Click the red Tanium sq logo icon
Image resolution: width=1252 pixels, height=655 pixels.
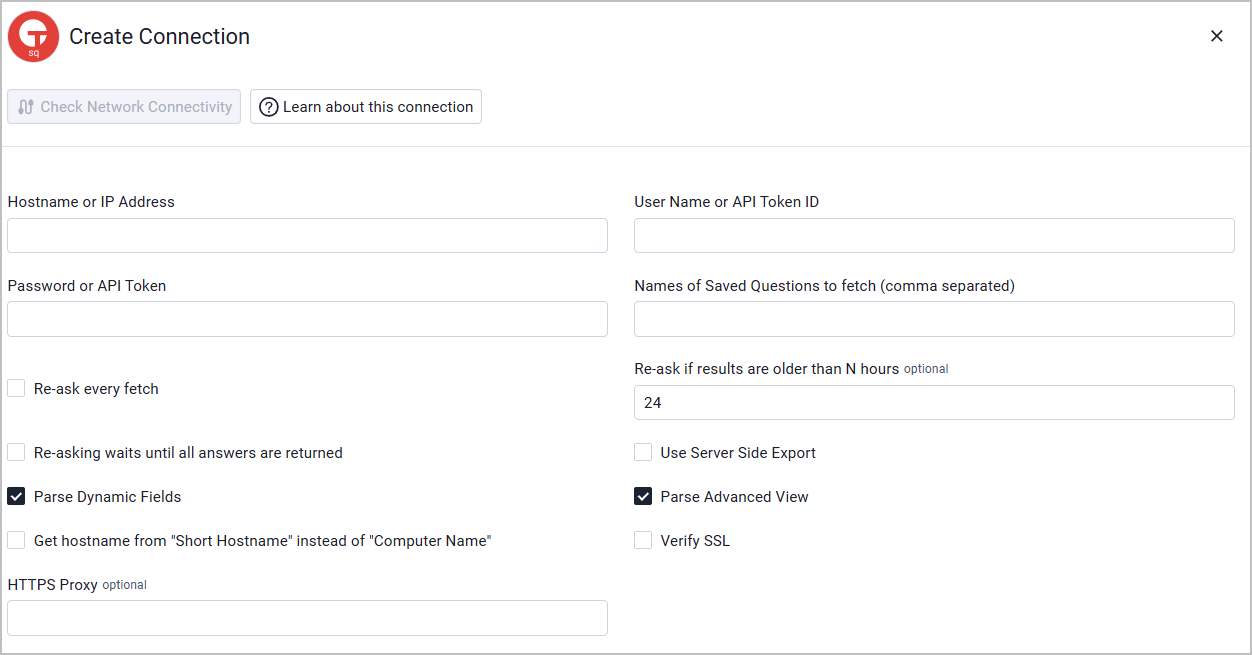[x=33, y=37]
